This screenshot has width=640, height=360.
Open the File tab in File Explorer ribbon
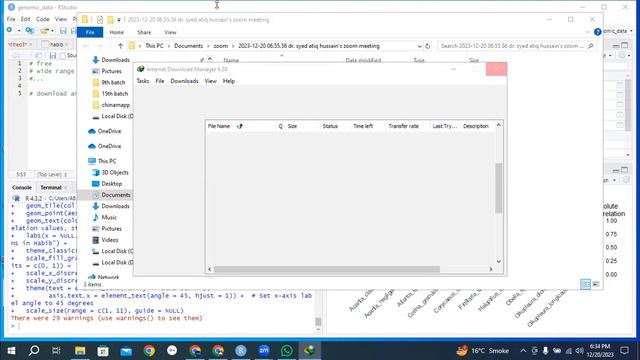click(90, 32)
